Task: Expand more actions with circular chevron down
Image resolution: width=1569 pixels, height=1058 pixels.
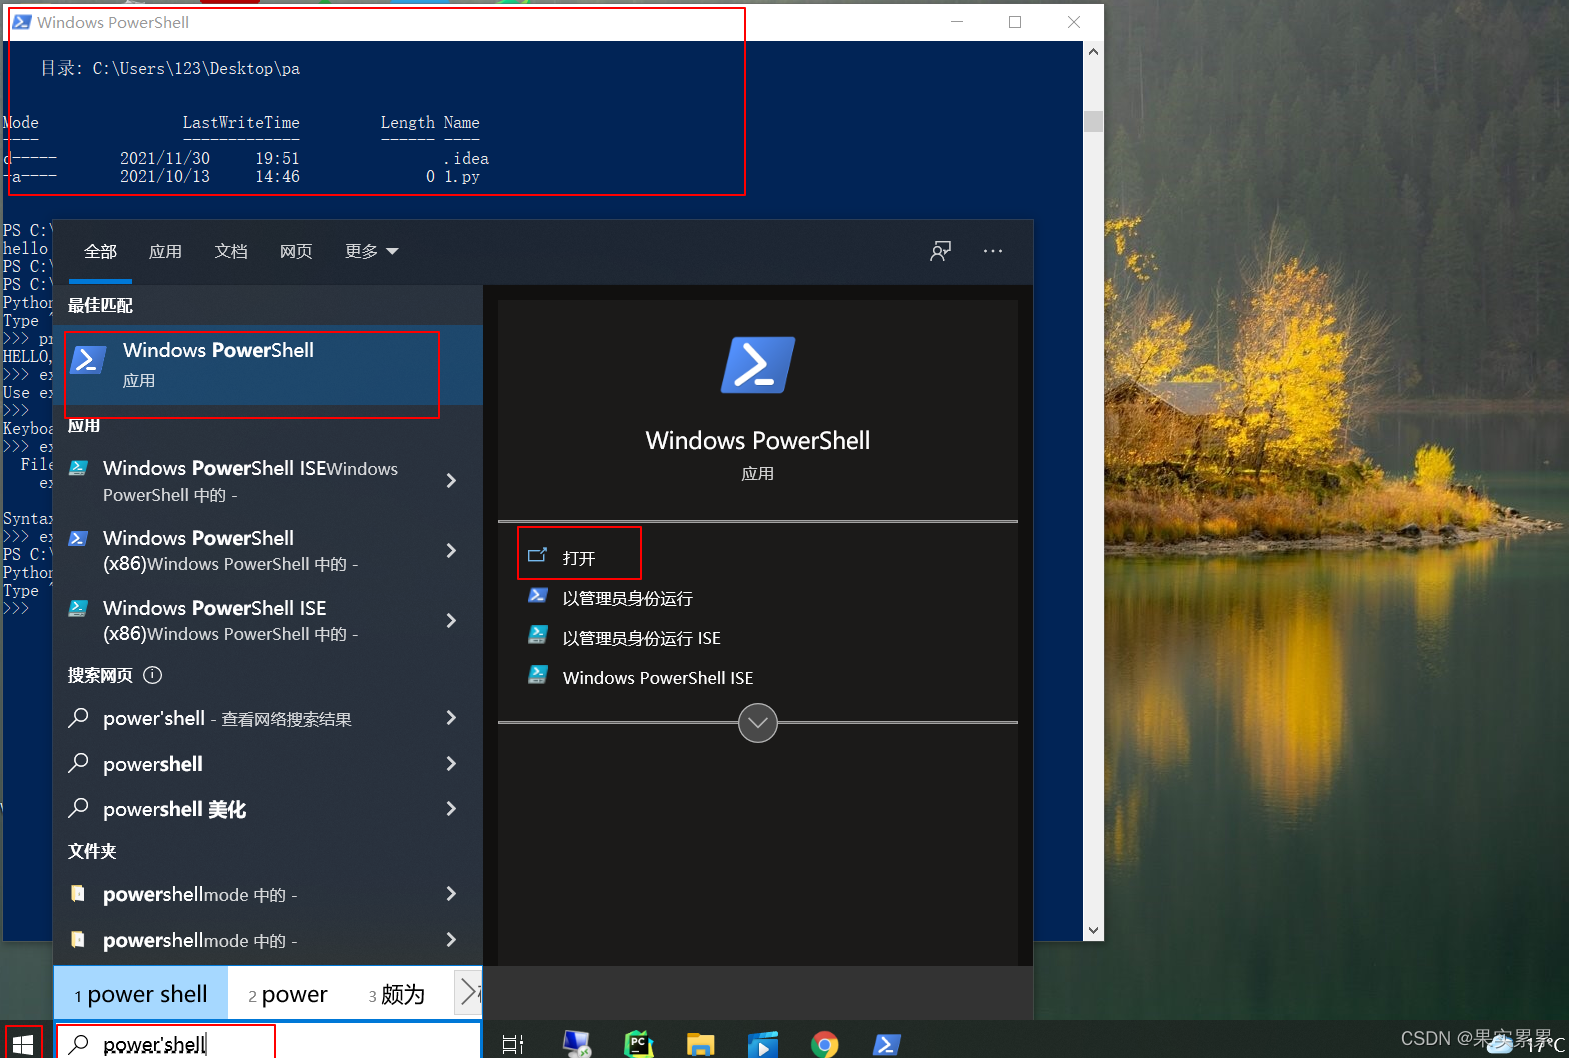Action: (758, 723)
